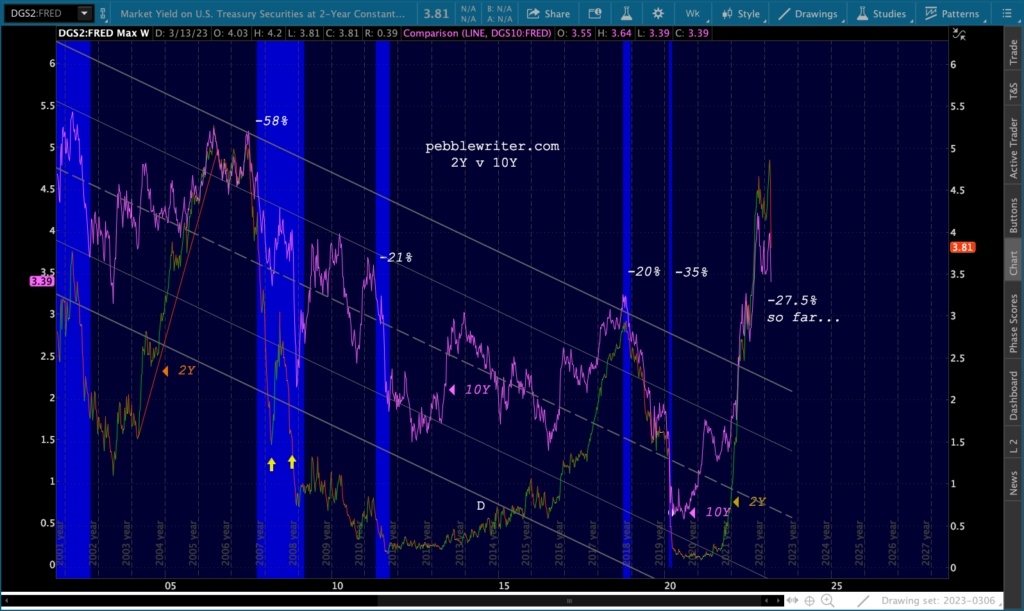
Task: Open the Studies menu
Action: (882, 13)
